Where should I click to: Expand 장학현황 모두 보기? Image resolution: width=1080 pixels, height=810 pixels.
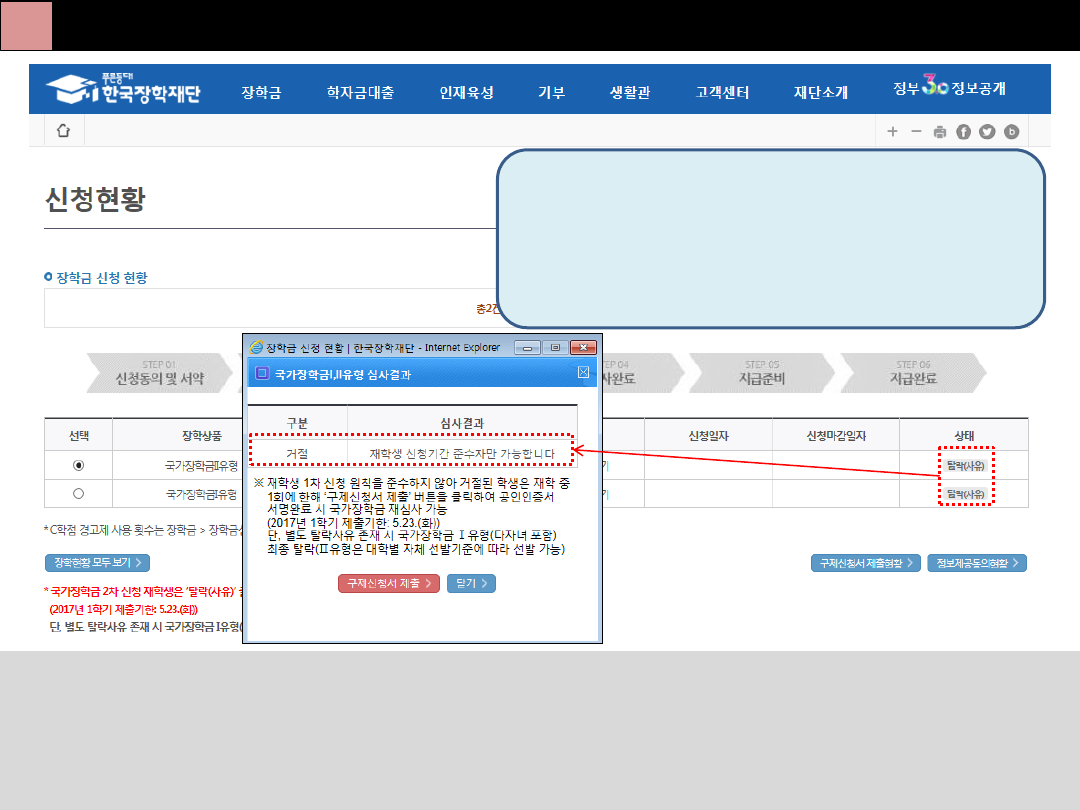point(97,563)
